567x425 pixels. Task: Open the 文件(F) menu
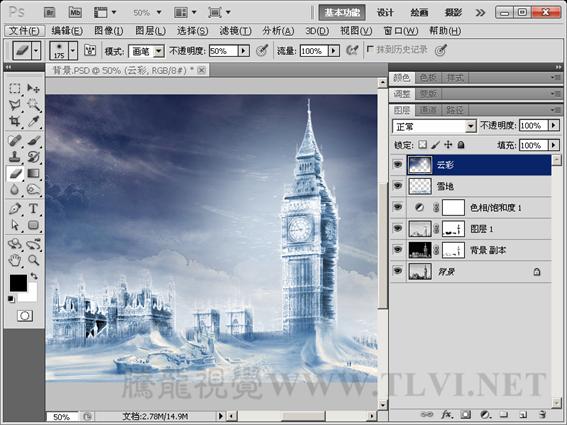point(24,31)
